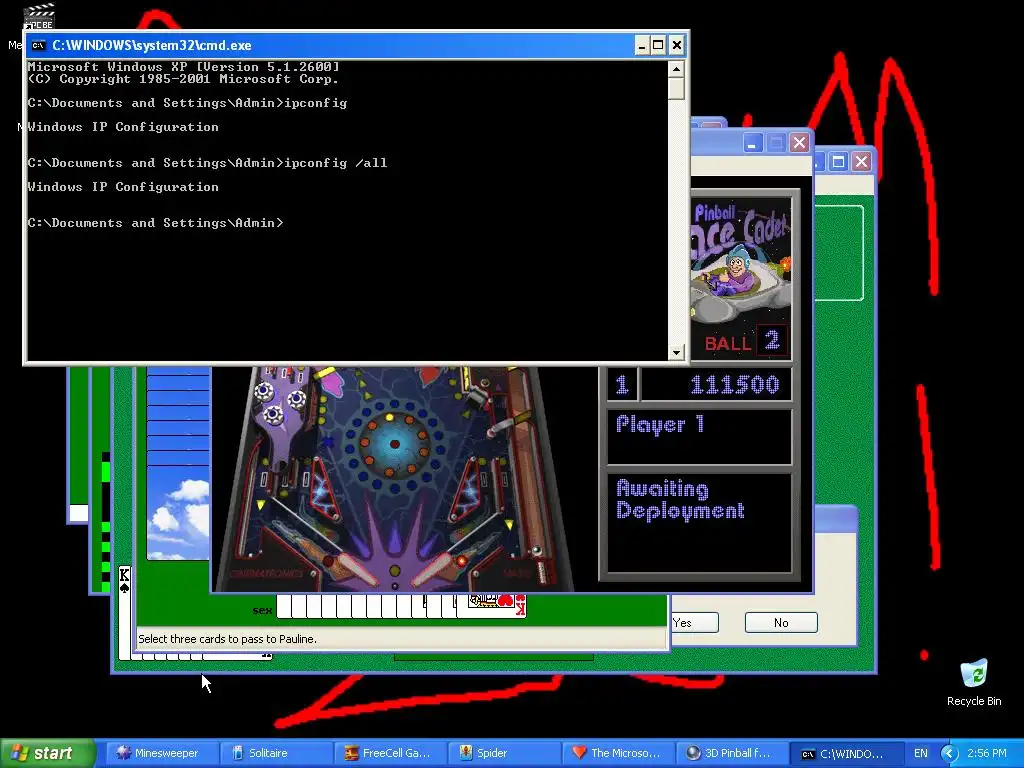Image resolution: width=1024 pixels, height=768 pixels.
Task: Click the cmd scrollbar up arrow
Action: tap(677, 69)
